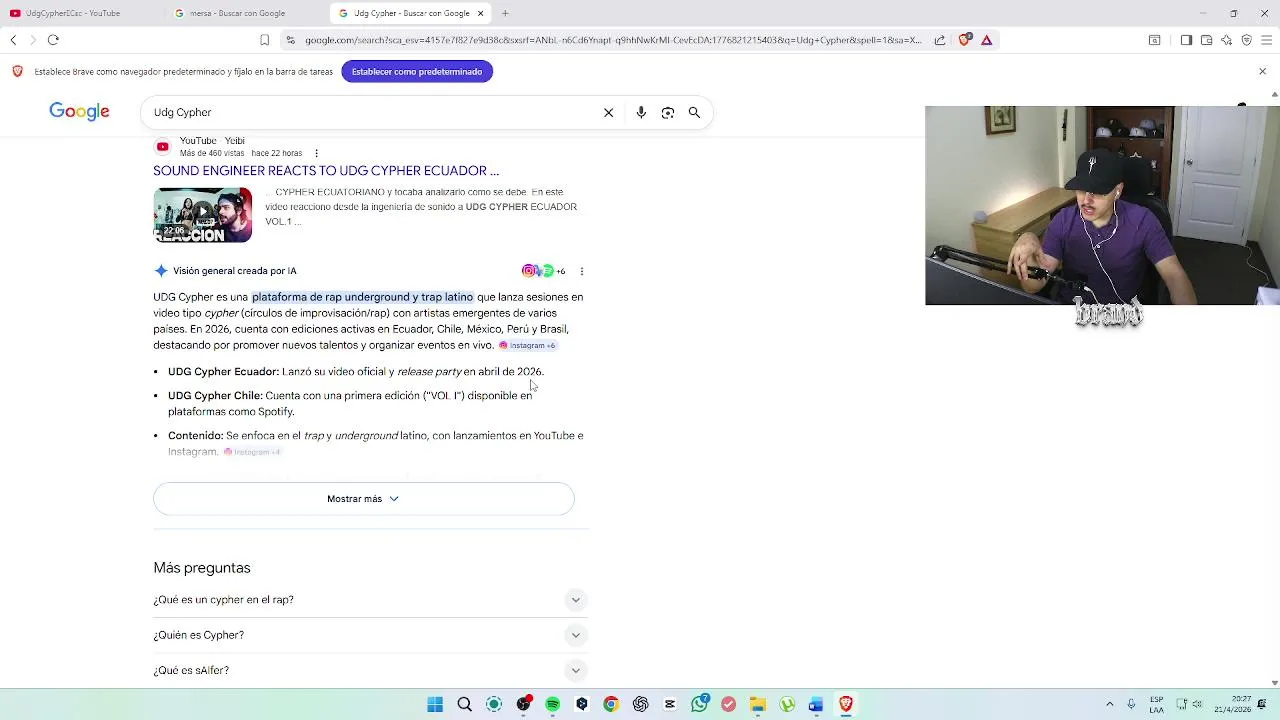Expand AI overview with Mostrar más
Screen dimensions: 1280x720
coord(364,499)
